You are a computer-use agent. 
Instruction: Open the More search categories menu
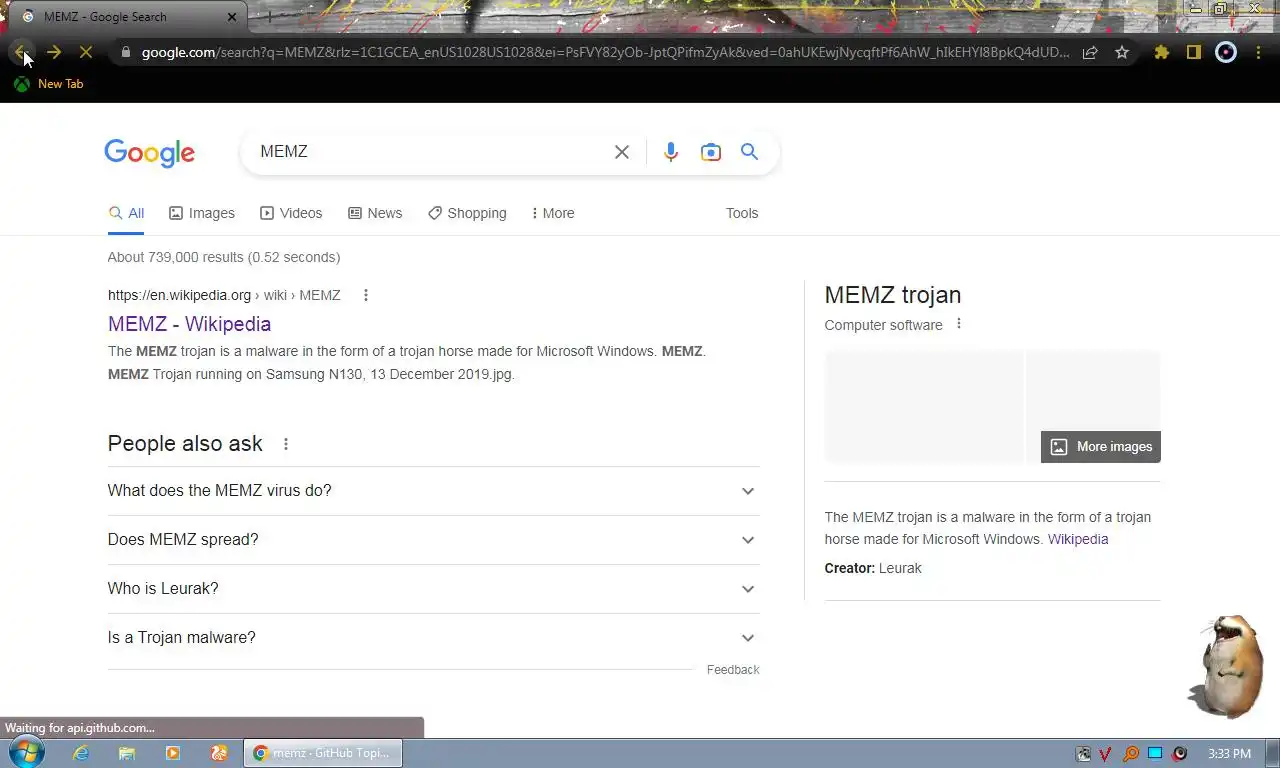click(553, 213)
